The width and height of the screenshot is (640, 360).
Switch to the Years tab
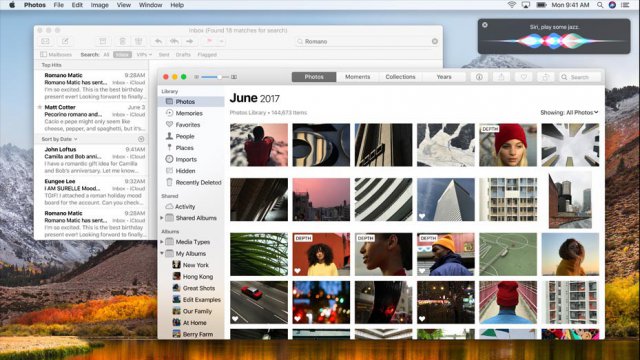[x=444, y=77]
